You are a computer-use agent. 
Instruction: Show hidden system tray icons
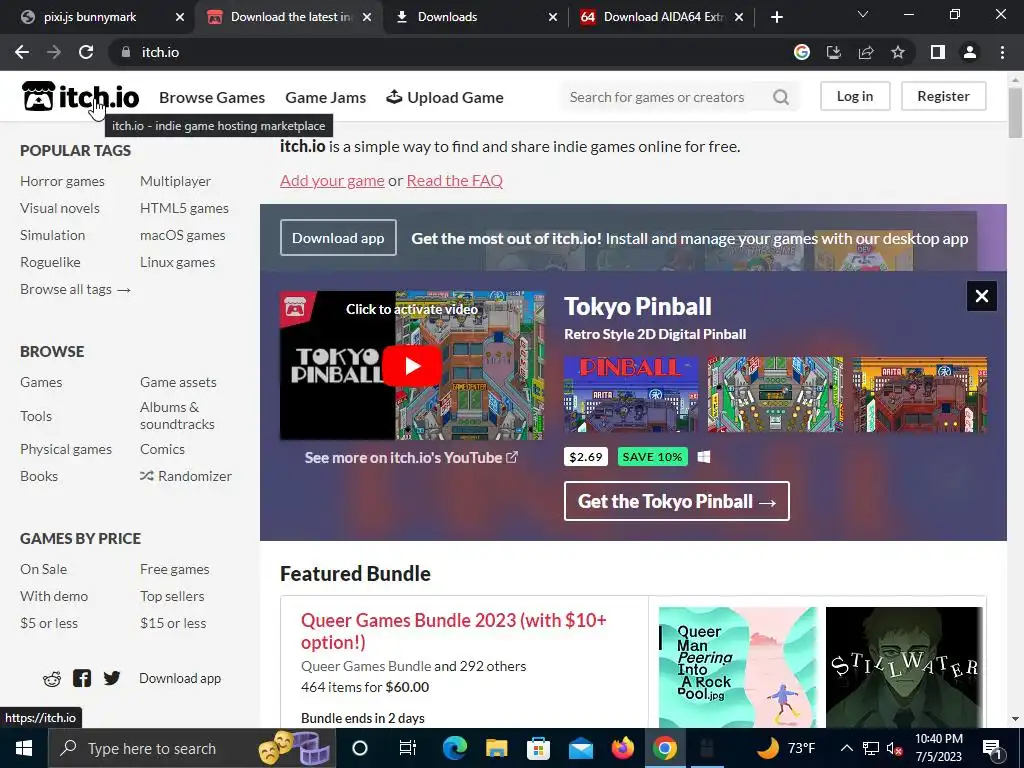[x=846, y=748]
